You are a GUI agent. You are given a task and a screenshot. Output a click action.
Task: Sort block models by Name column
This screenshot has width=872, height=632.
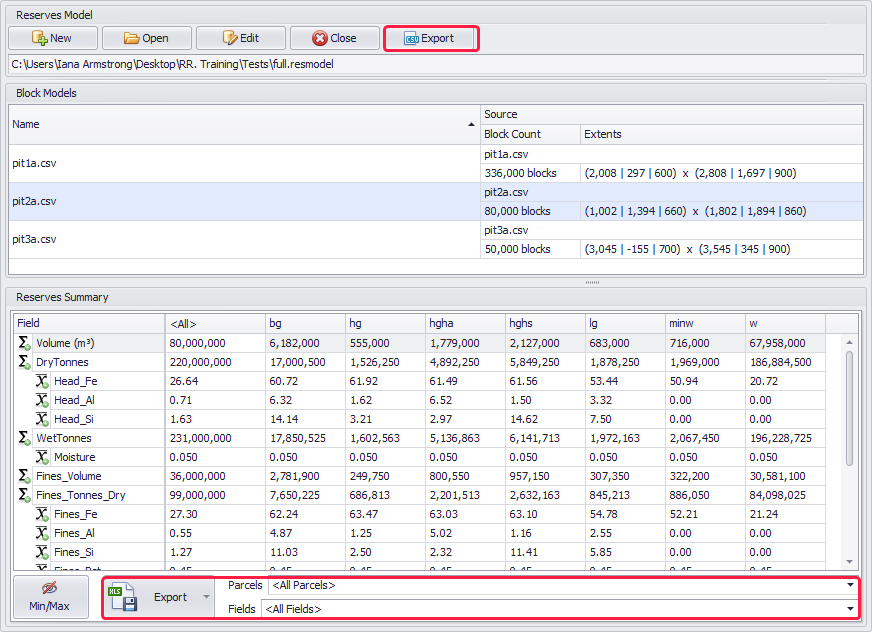point(240,124)
